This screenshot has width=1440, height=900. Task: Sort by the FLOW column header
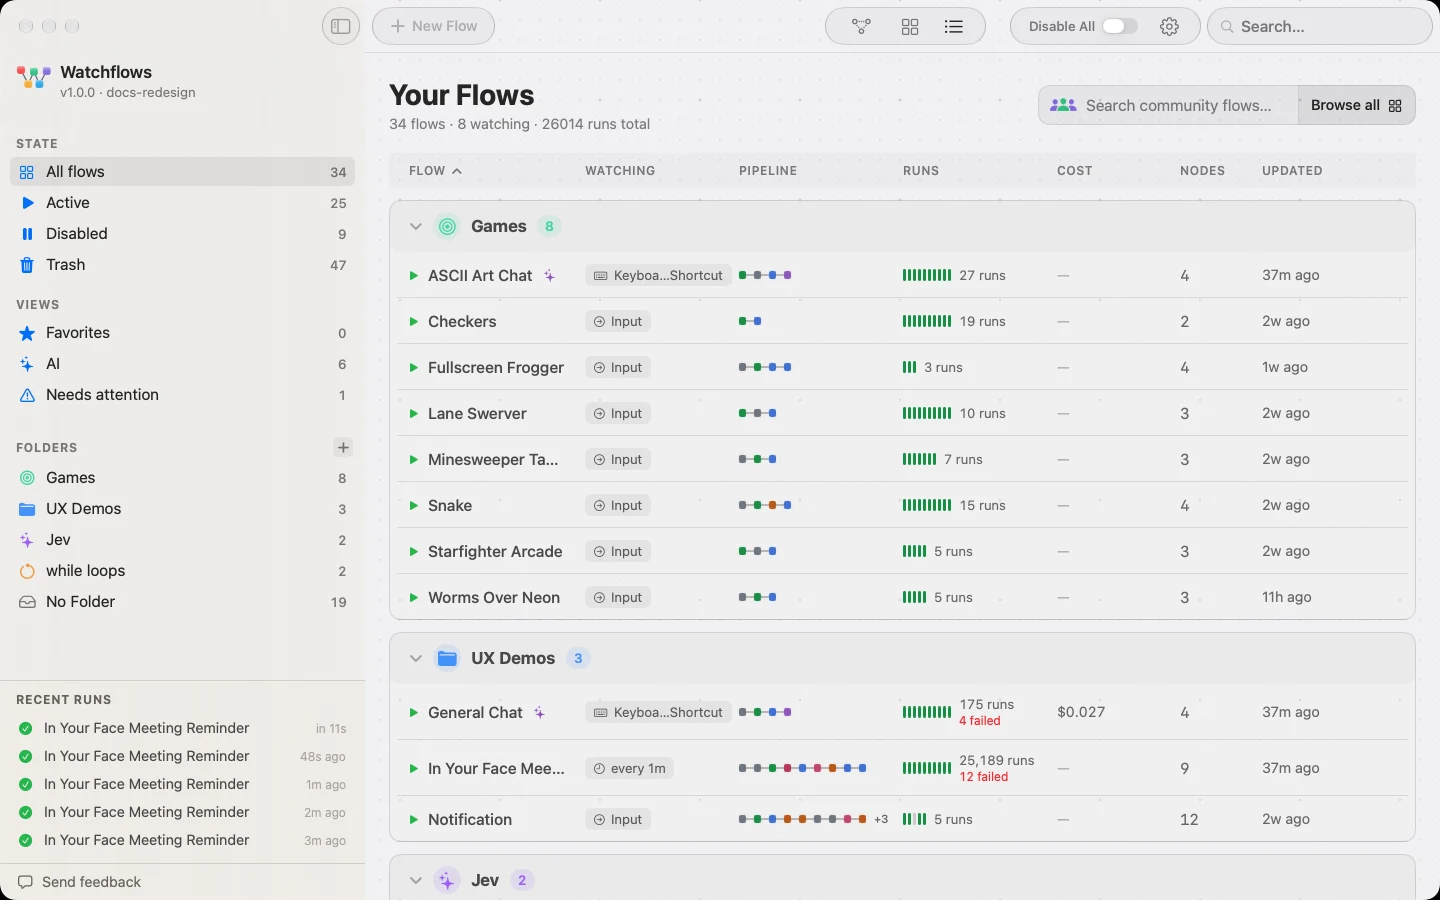435,171
